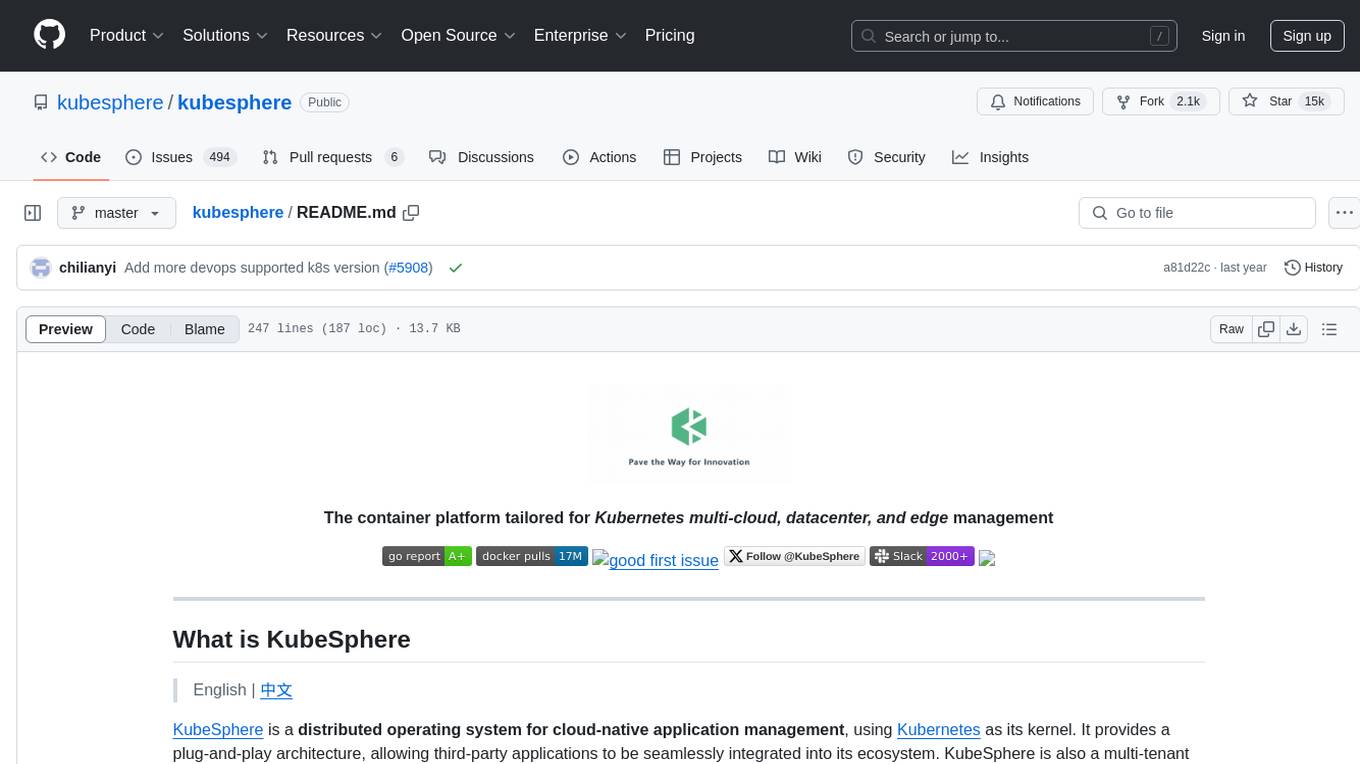Open the KubeSphere link in the description
This screenshot has width=1360, height=764.
coord(218,730)
